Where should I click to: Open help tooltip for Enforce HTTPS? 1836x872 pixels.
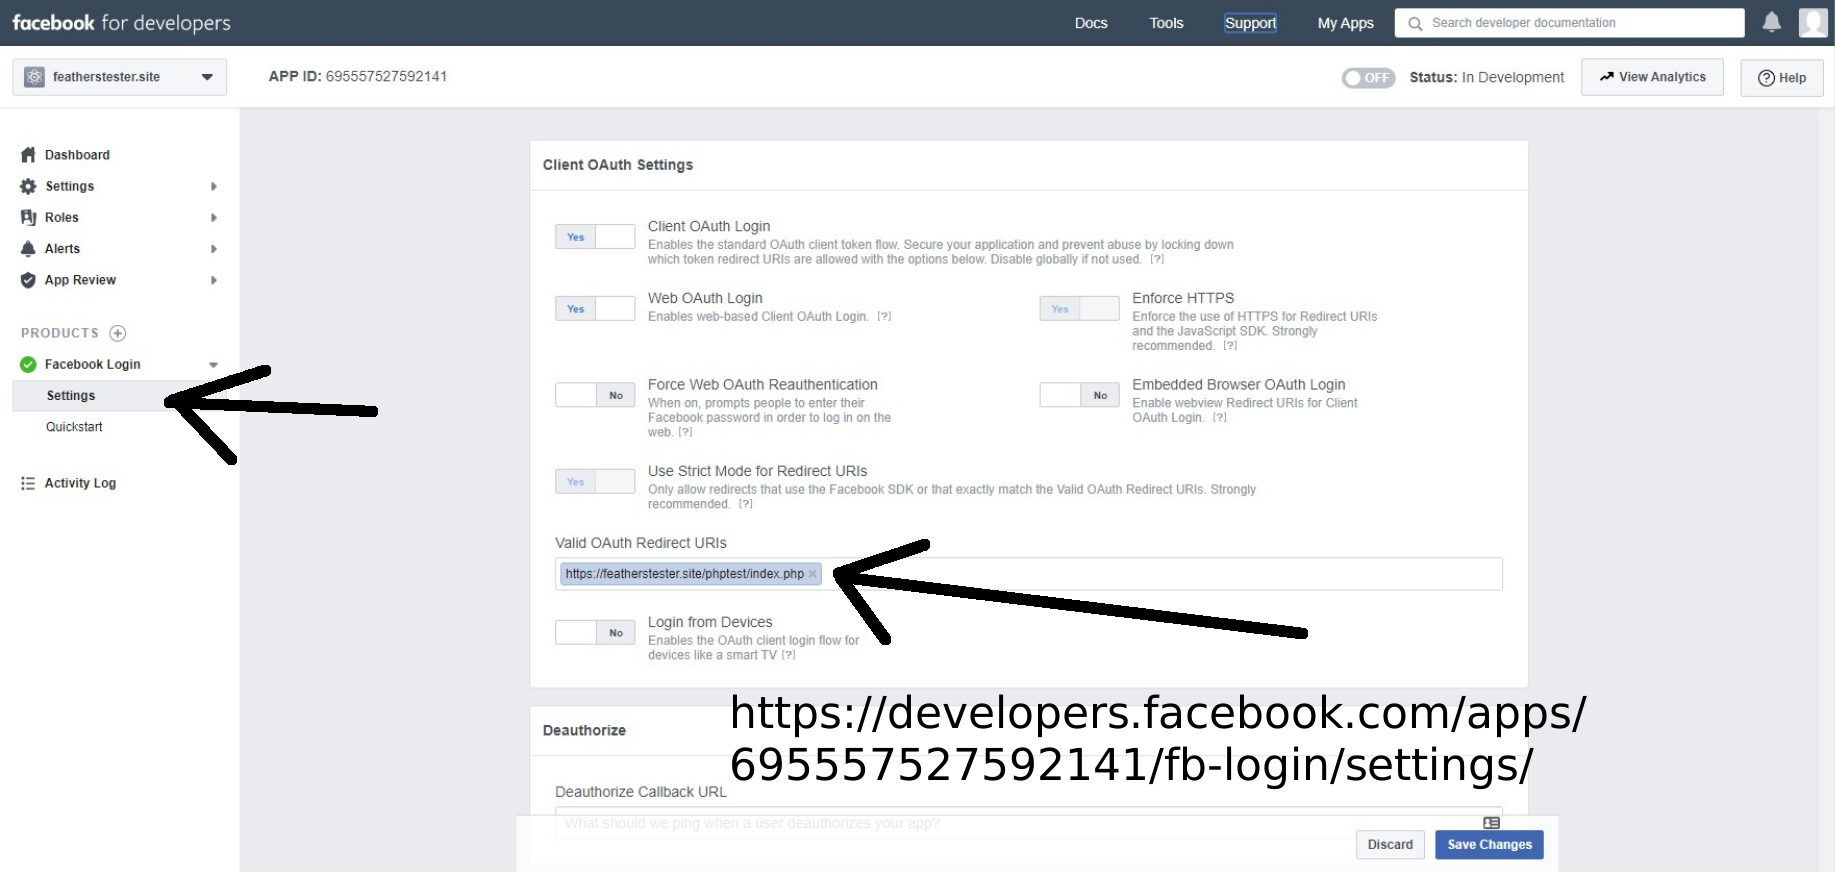pos(1230,346)
